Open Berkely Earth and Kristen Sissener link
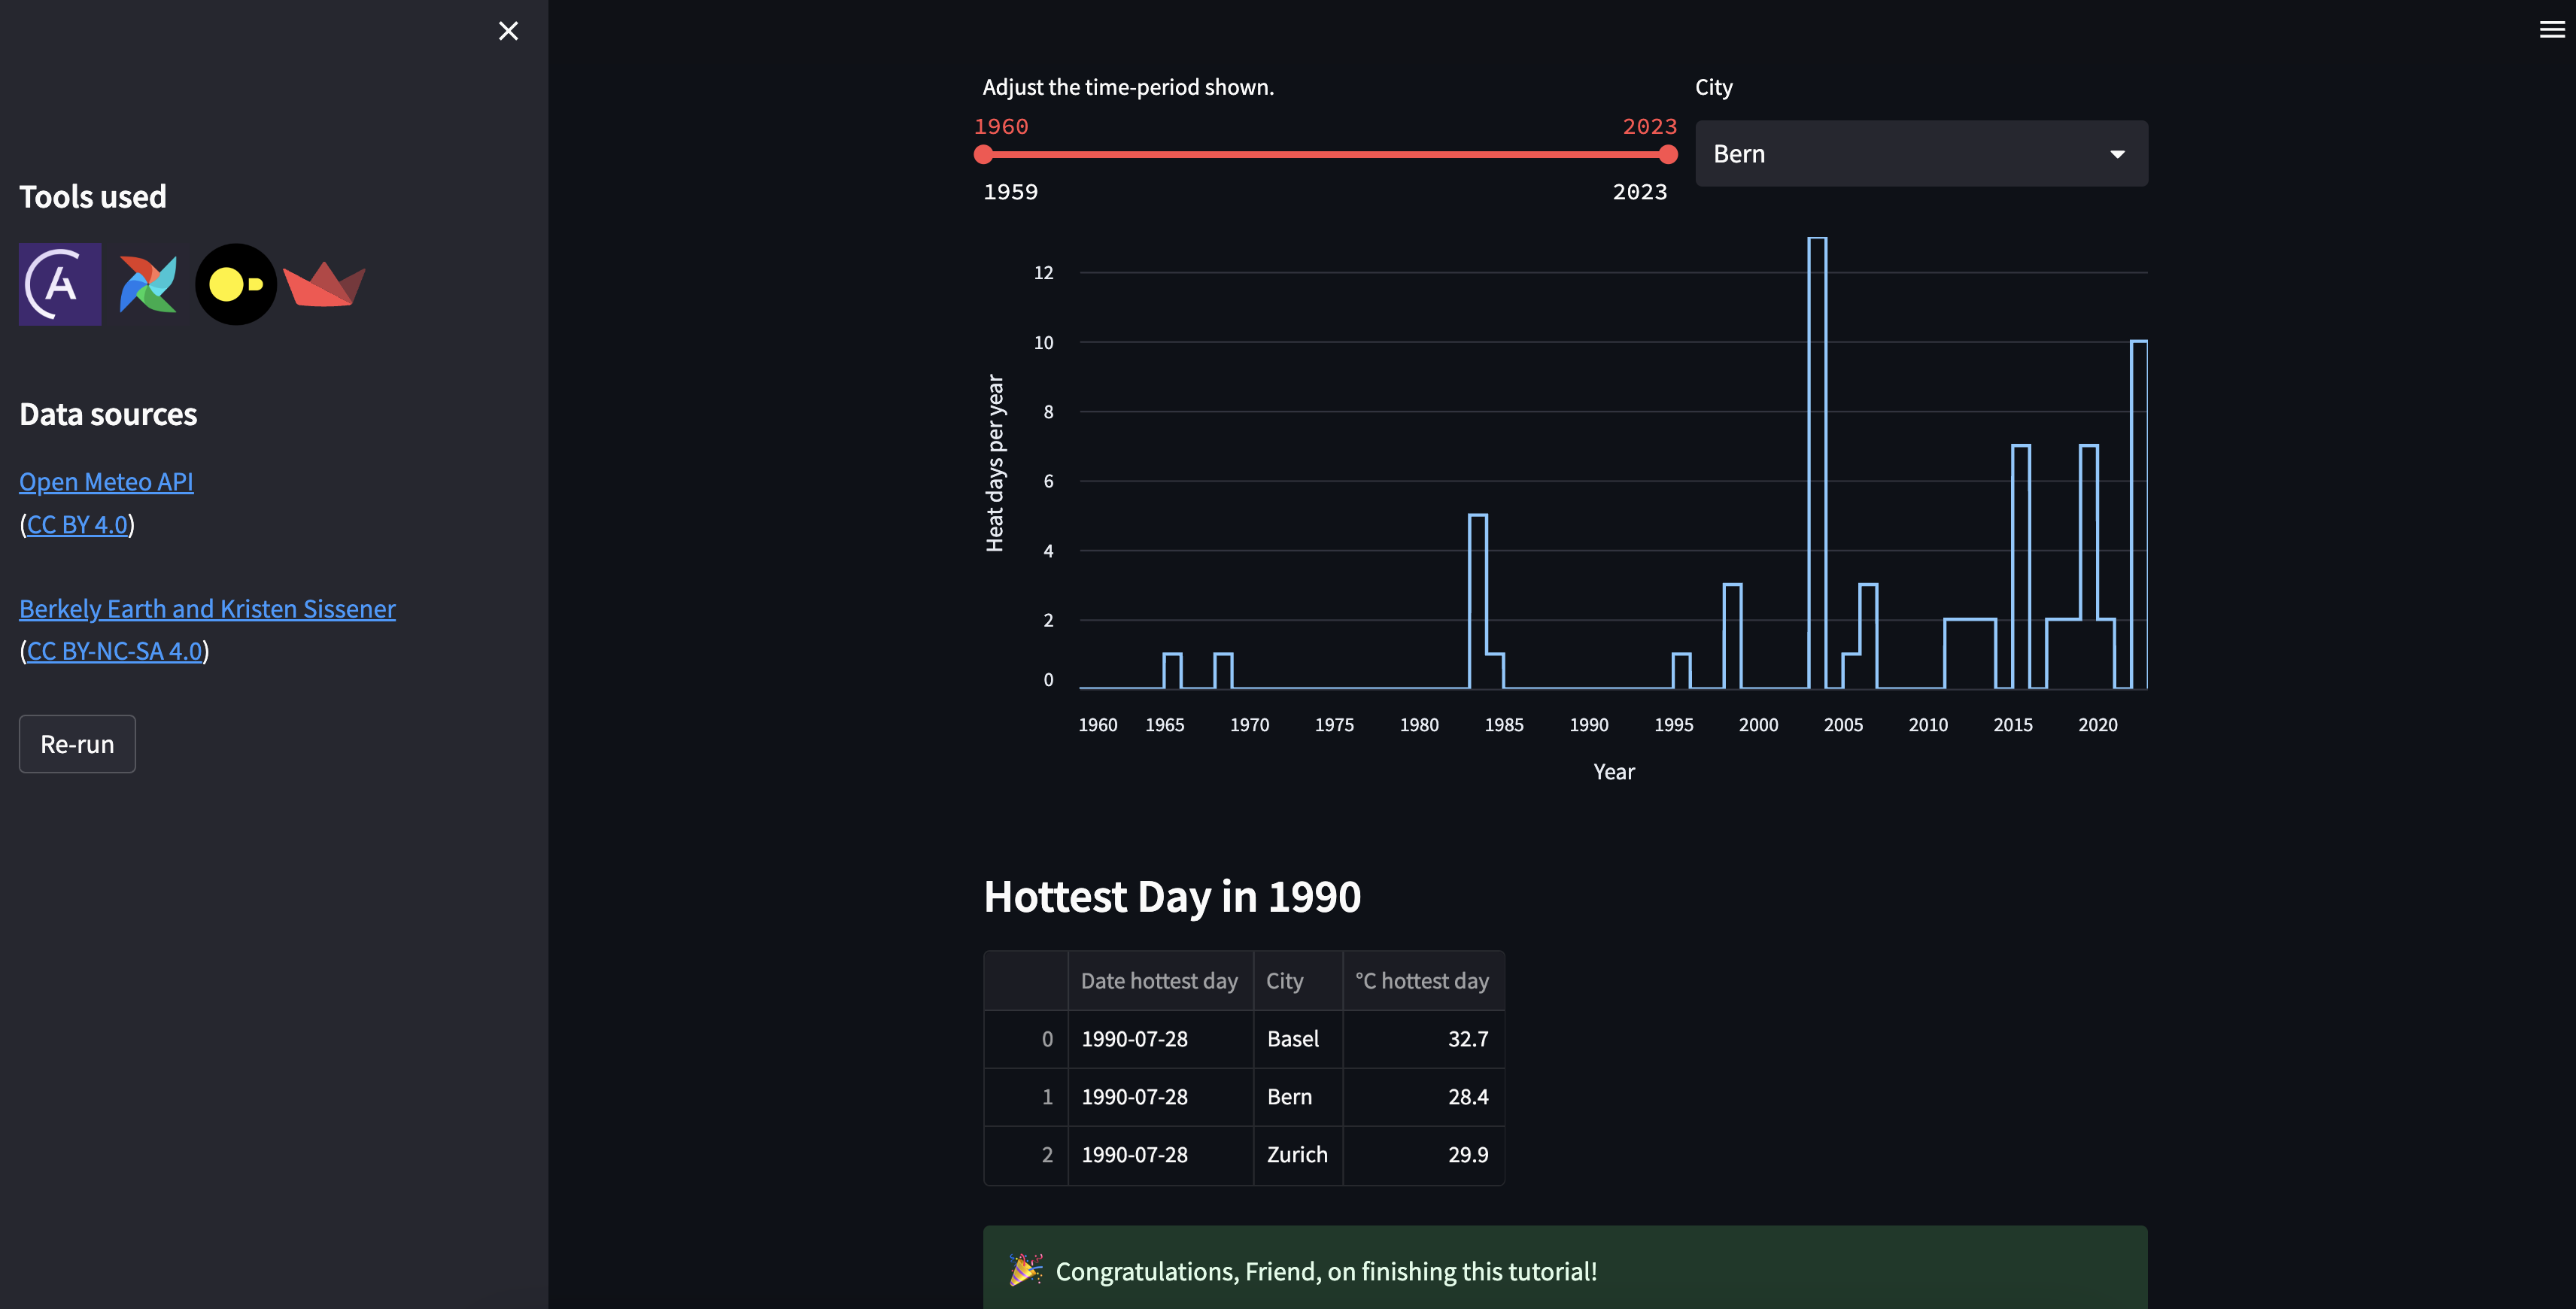This screenshot has height=1309, width=2576. [207, 609]
